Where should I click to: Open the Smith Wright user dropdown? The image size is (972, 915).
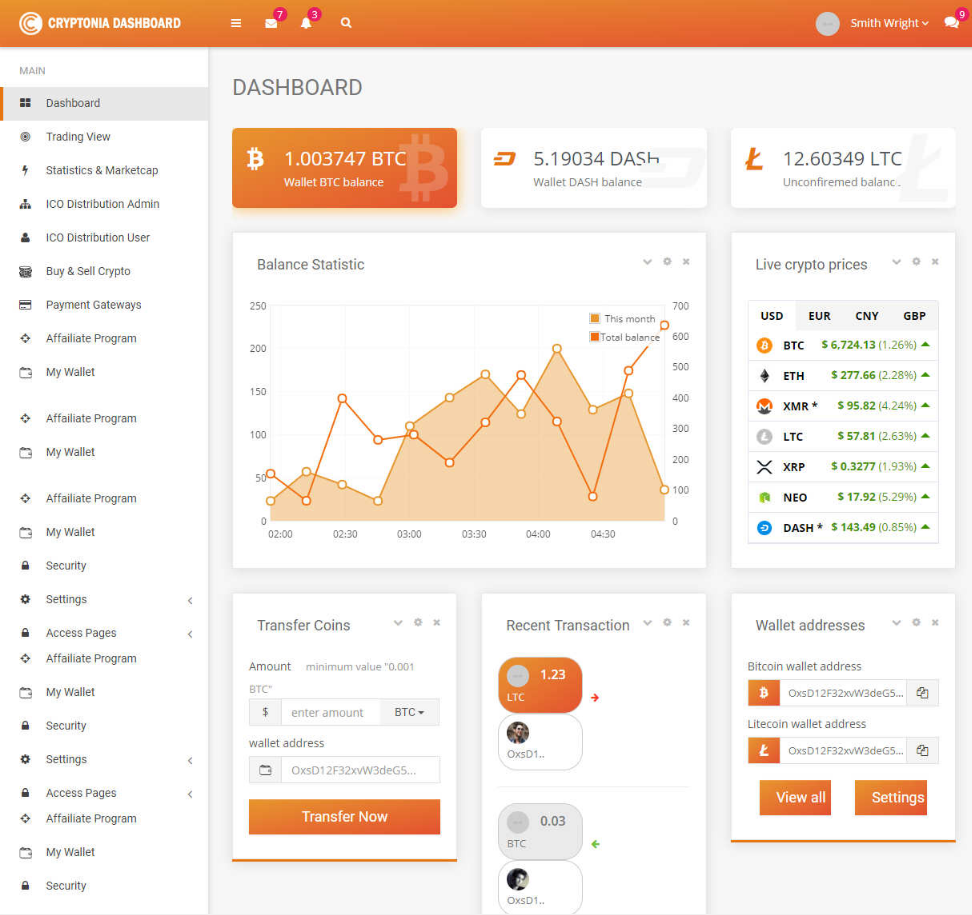889,23
